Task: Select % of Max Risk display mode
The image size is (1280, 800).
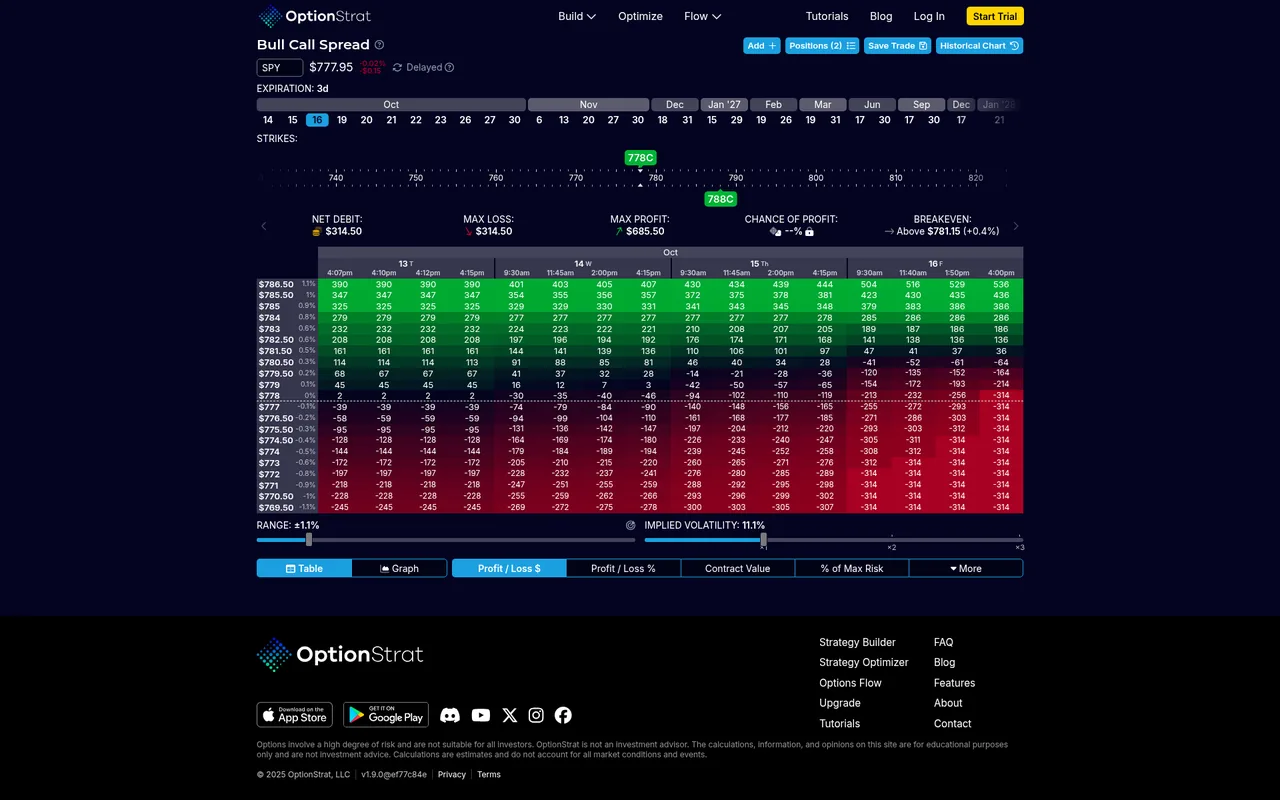Action: click(x=852, y=568)
